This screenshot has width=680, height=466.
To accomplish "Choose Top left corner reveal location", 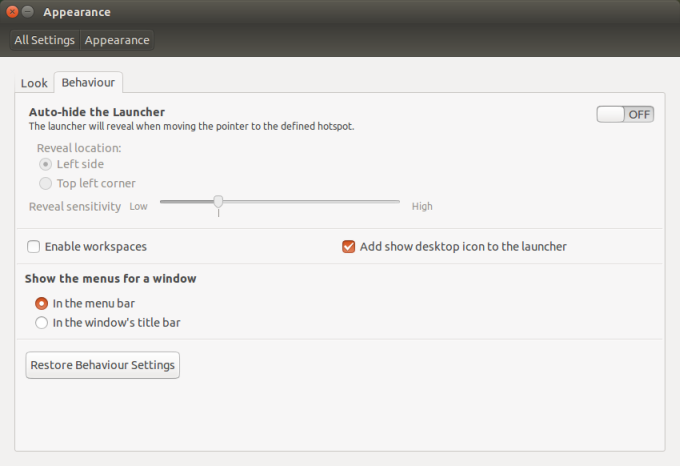I will [x=46, y=183].
